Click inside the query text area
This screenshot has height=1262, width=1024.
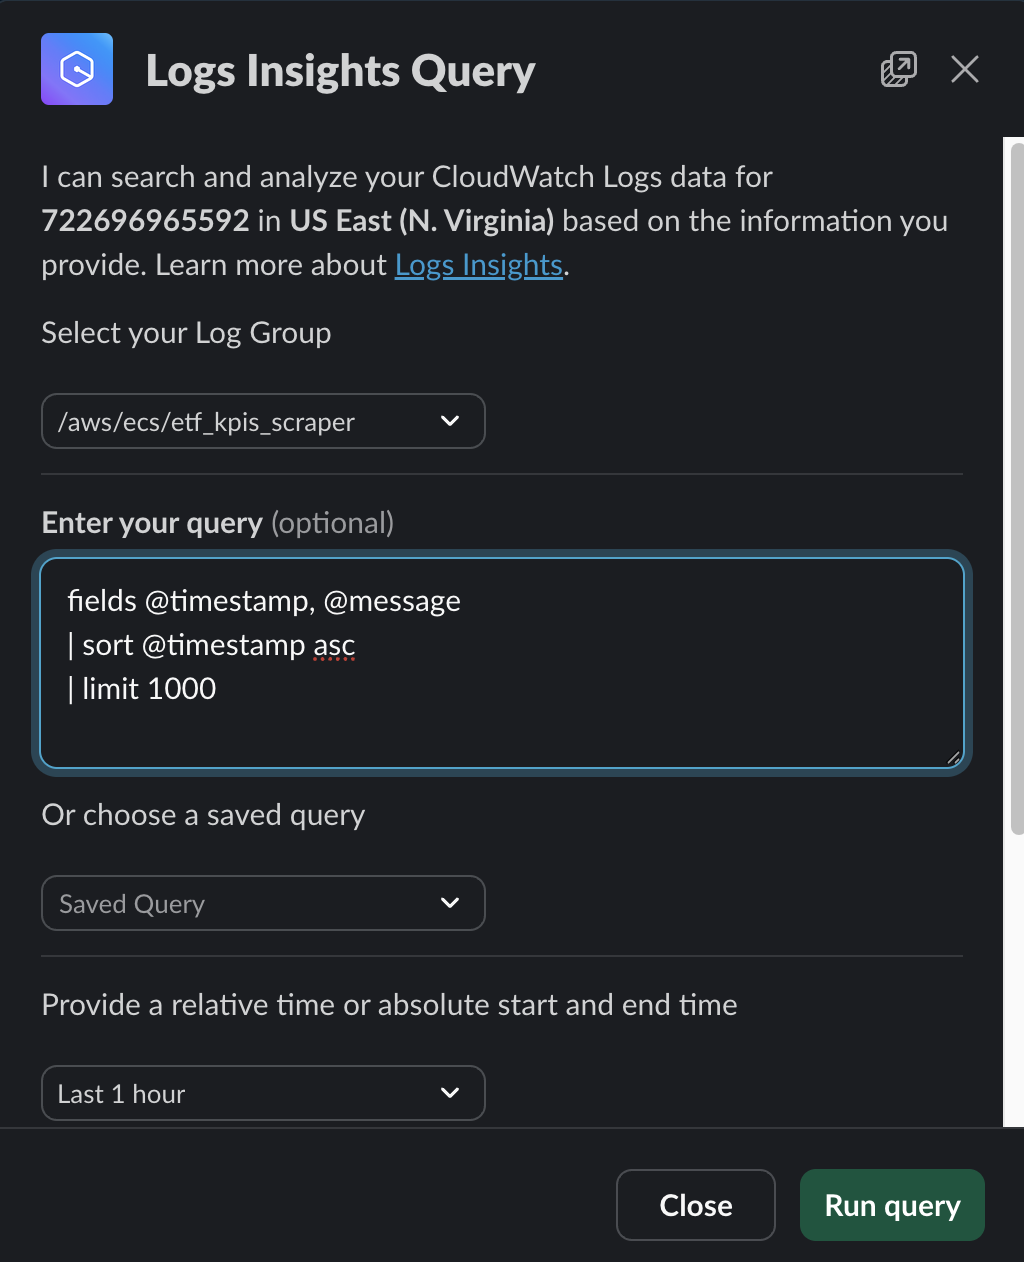tap(502, 663)
